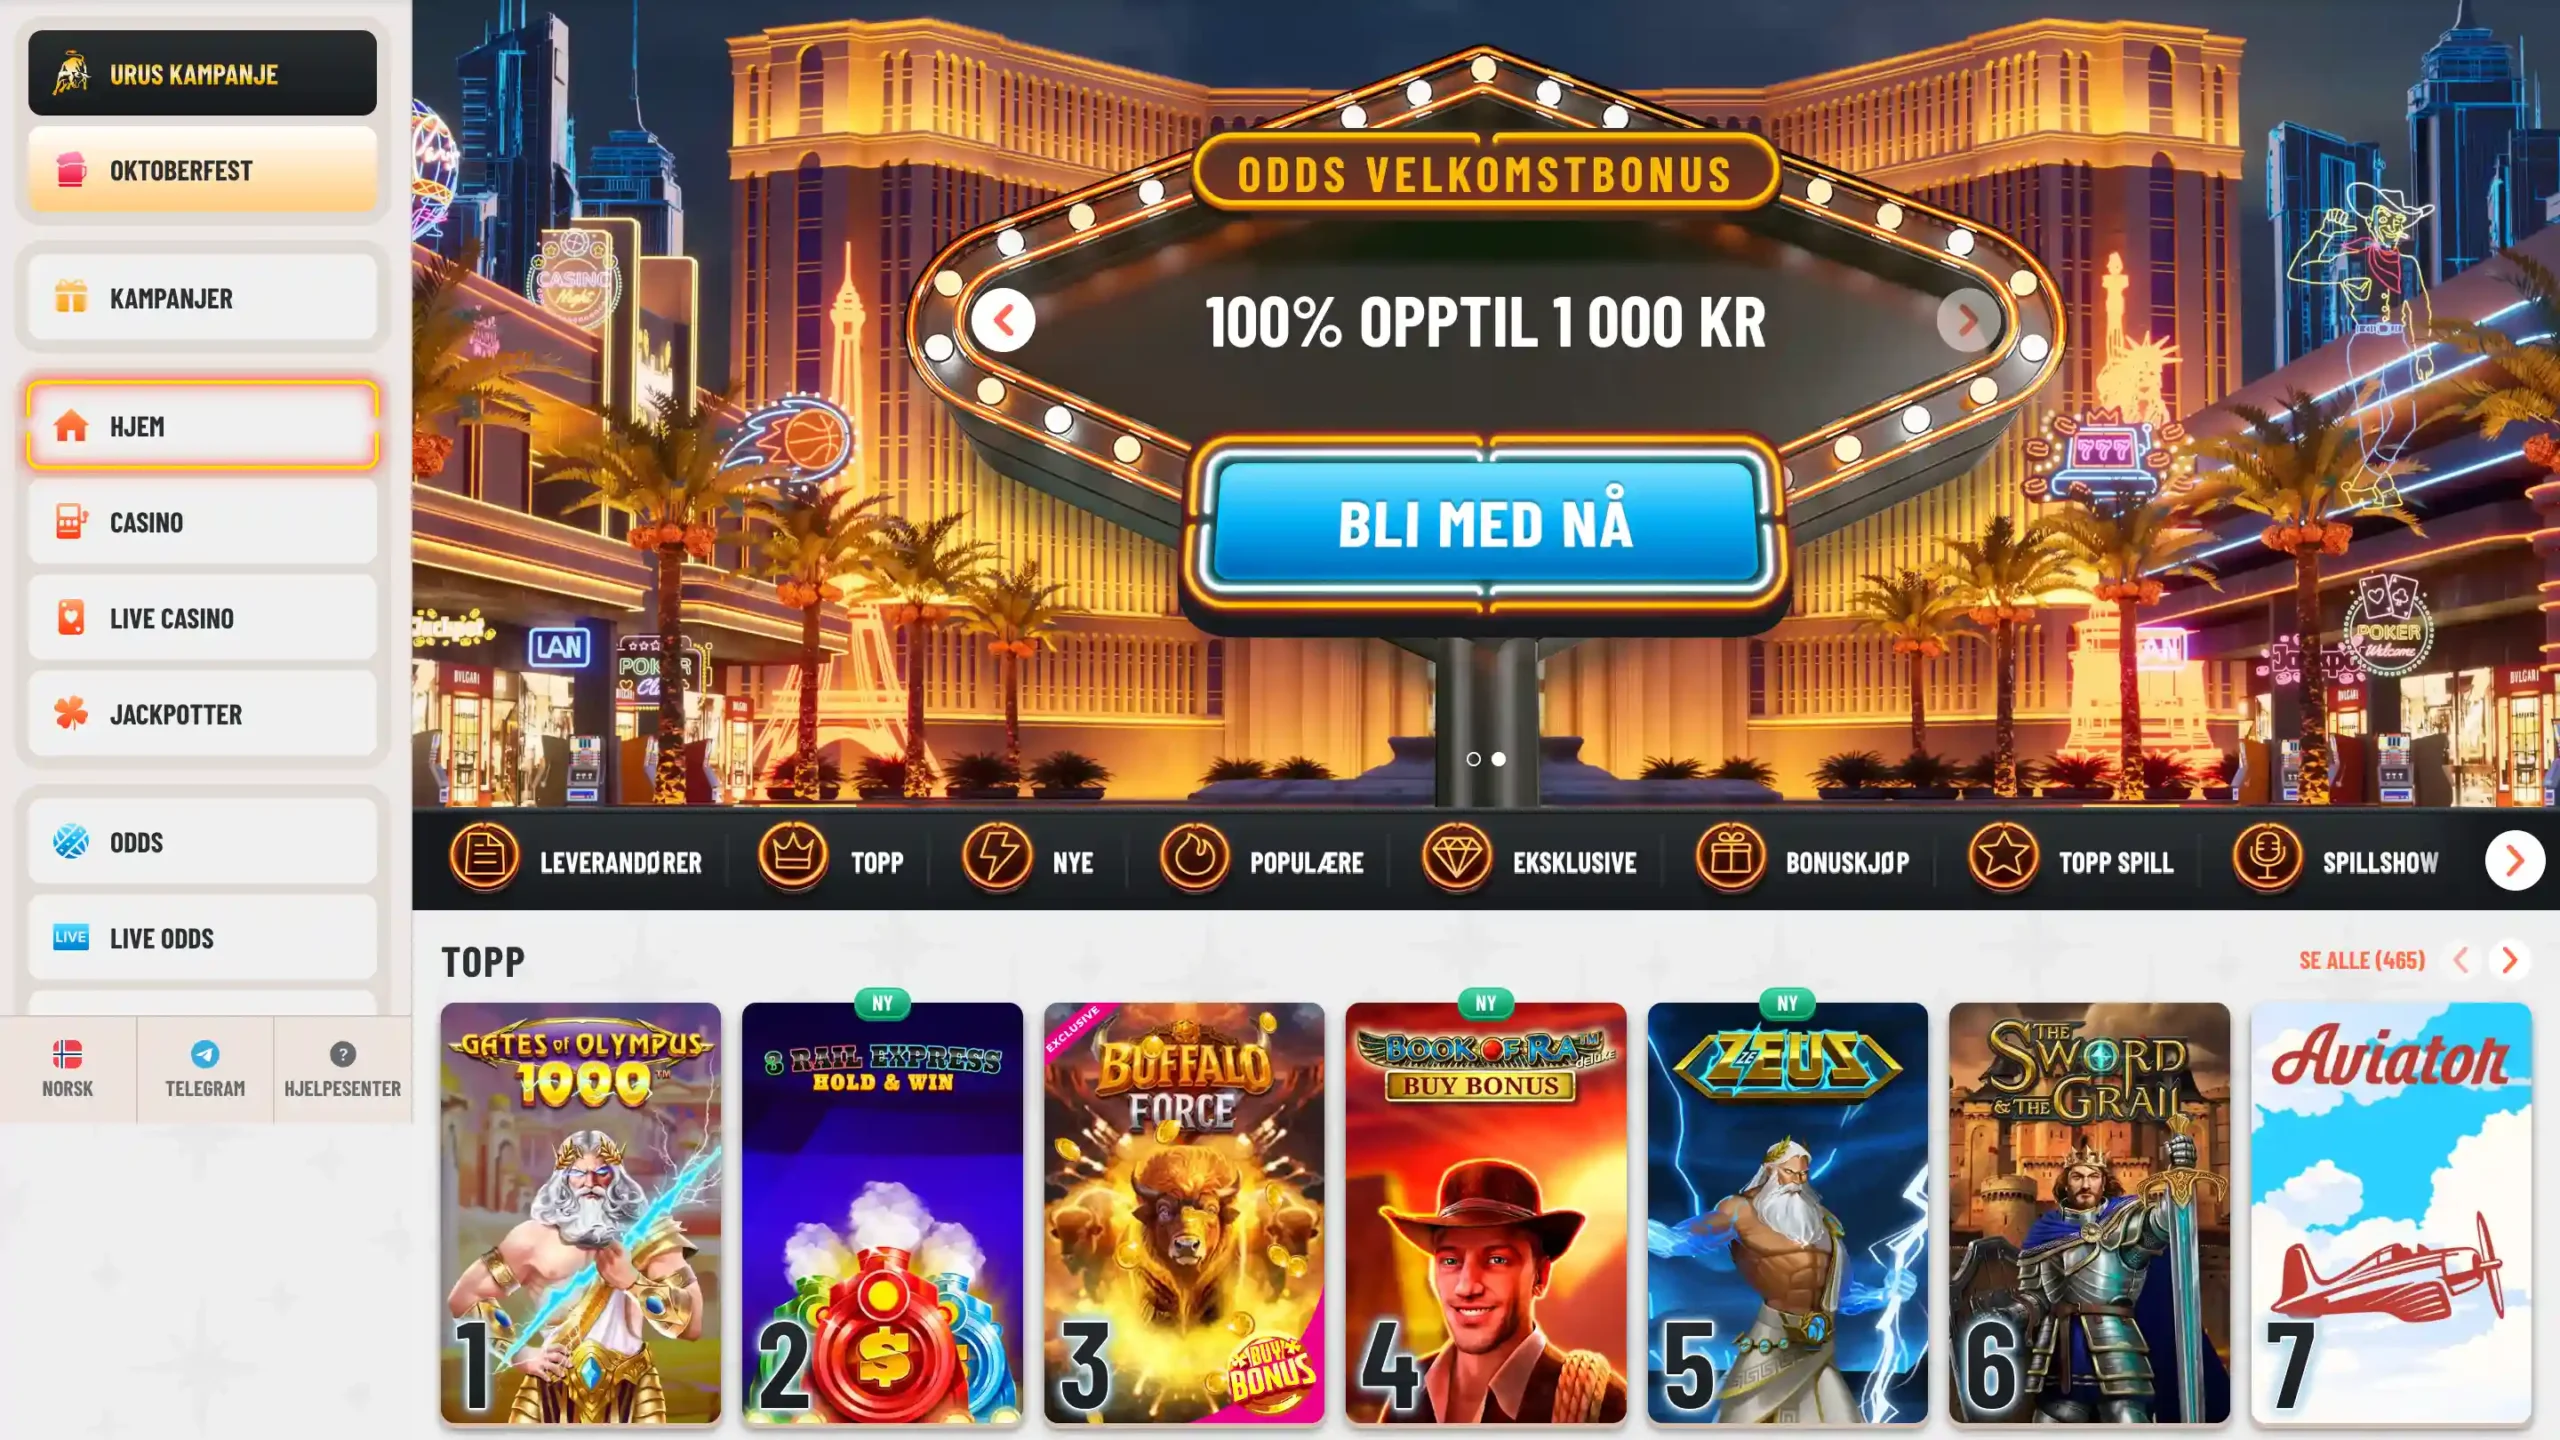
Task: Select first banner slide indicator dot
Action: click(x=1473, y=759)
